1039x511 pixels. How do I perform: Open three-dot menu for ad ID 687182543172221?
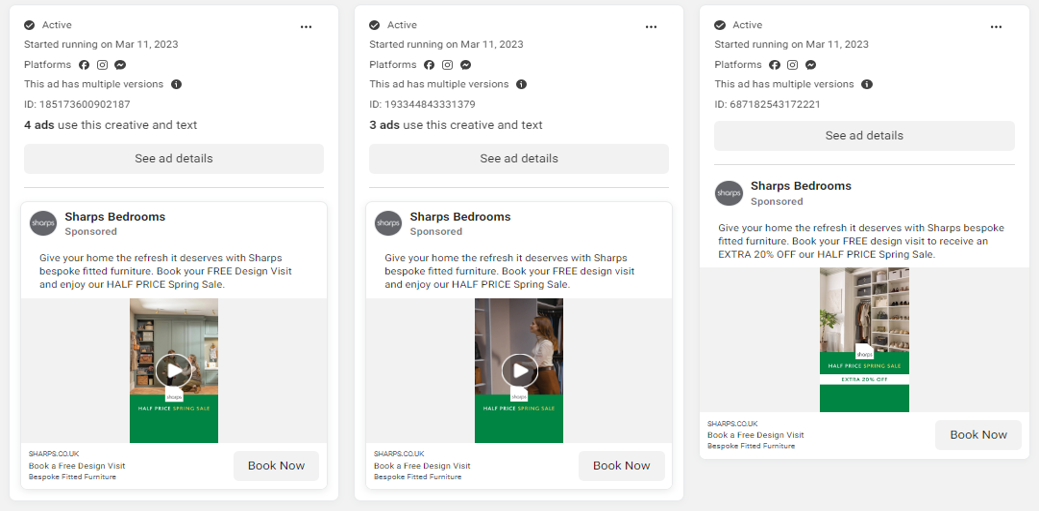tap(996, 27)
